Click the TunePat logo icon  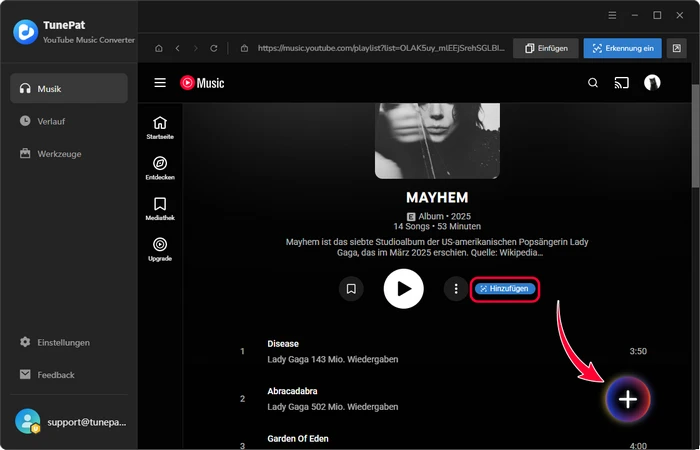click(x=25, y=32)
